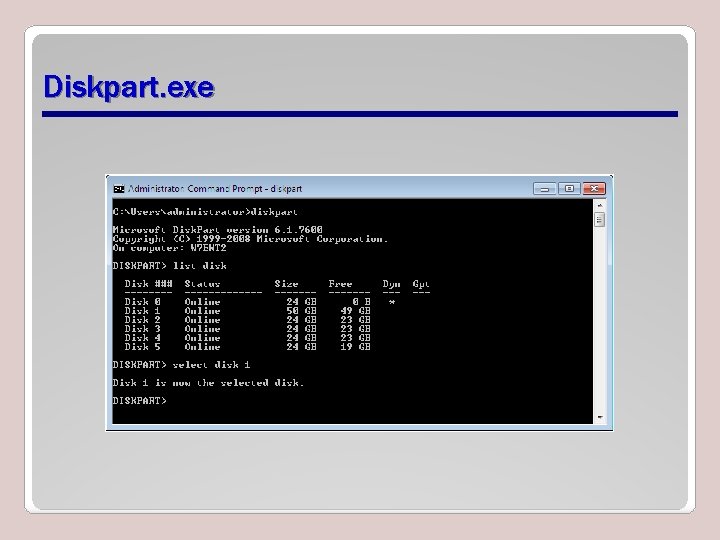This screenshot has width=720, height=540.
Task: Click the 'Diskpart.exe' slide heading
Action: 129,86
